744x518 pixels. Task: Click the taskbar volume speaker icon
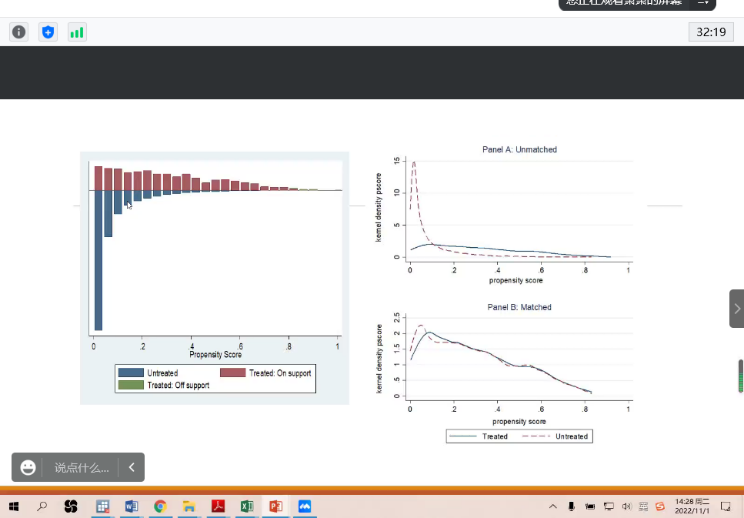click(626, 506)
